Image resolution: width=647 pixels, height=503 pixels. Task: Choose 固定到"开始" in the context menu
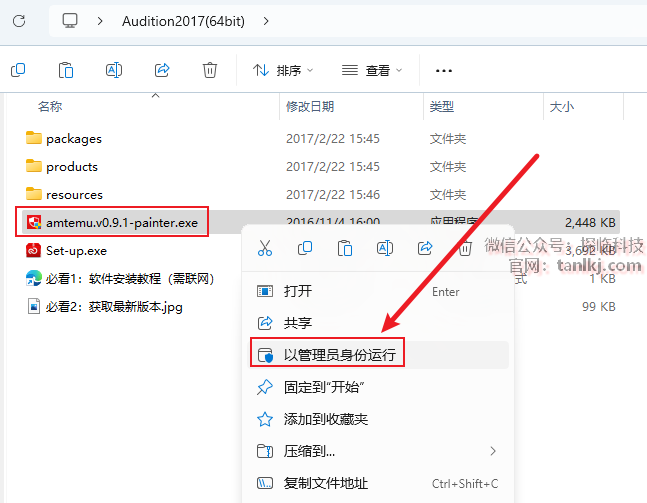[x=377, y=387]
